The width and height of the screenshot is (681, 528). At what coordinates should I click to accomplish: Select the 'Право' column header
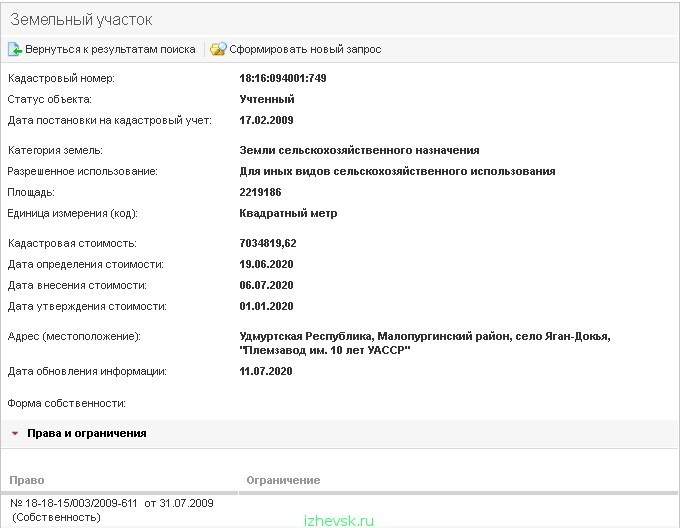[26, 480]
